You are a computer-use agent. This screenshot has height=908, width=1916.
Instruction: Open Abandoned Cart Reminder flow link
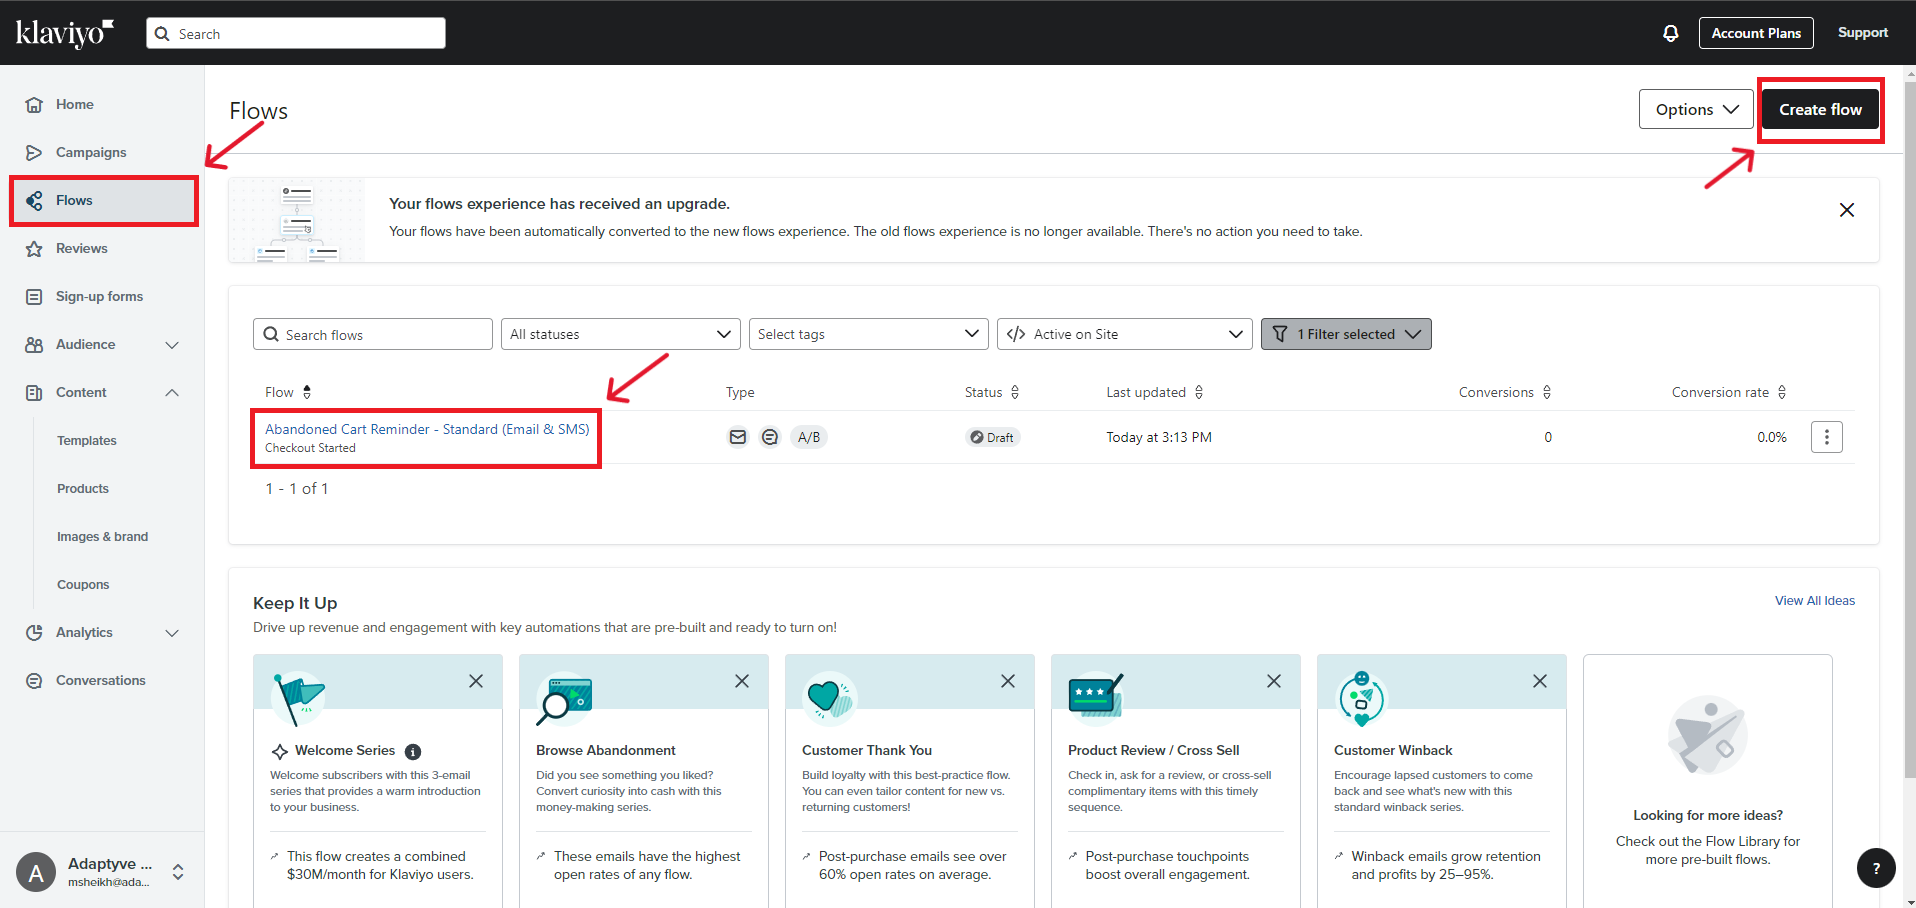click(x=427, y=429)
